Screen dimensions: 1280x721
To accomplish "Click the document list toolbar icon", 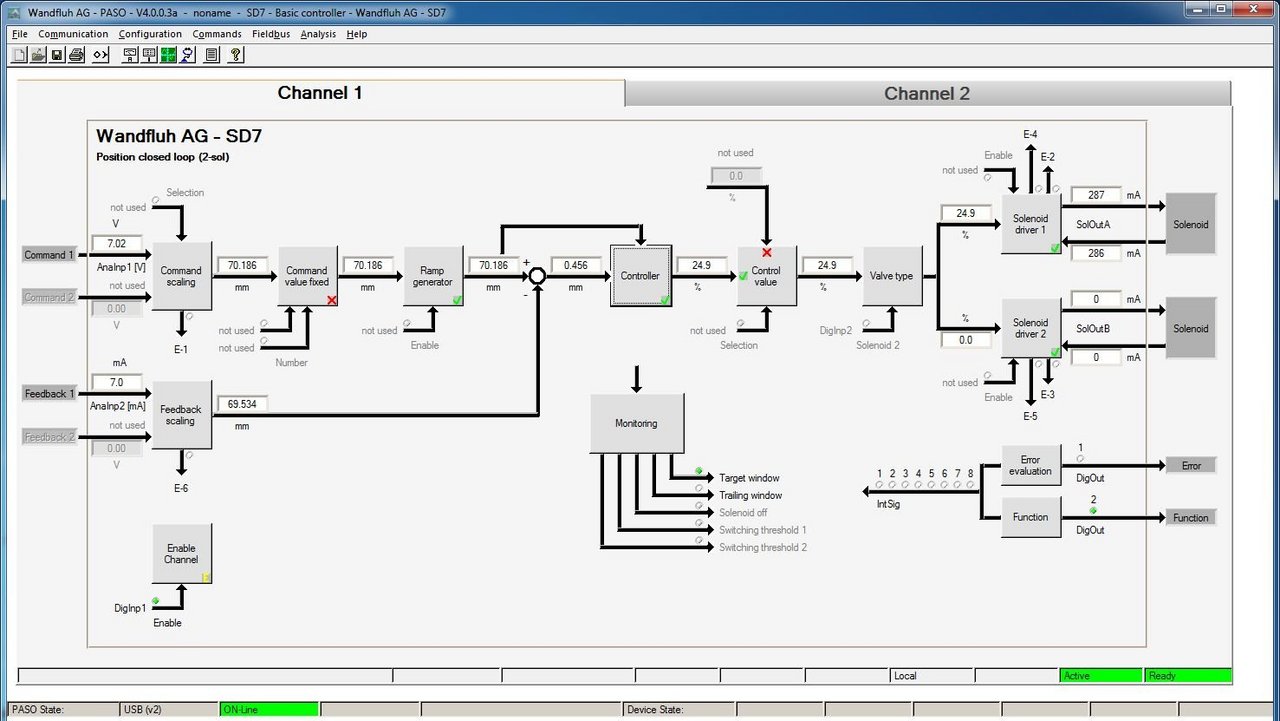I will [x=211, y=55].
